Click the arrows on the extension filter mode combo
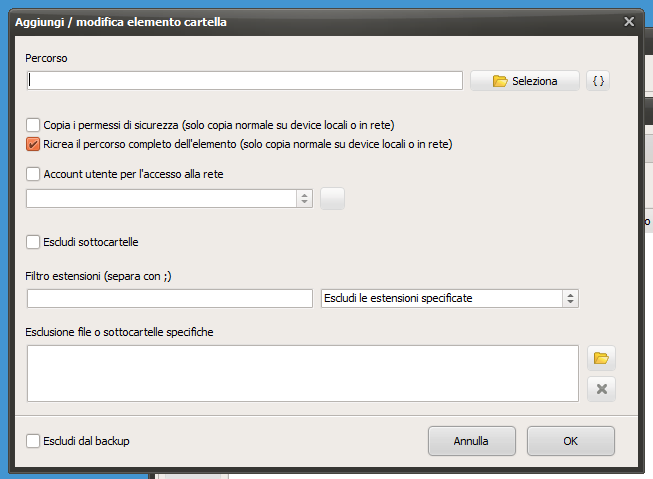 point(570,298)
